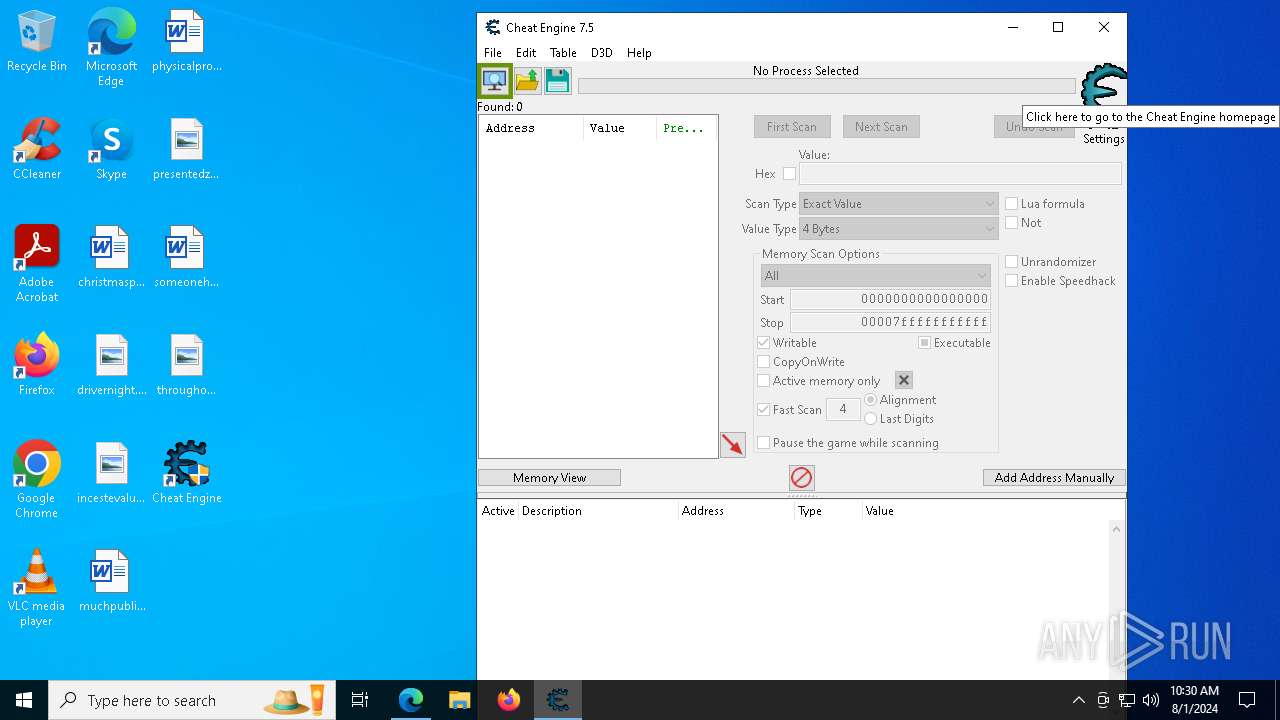This screenshot has width=1280, height=720.
Task: Open presentedz image file on desktop
Action: (x=187, y=149)
